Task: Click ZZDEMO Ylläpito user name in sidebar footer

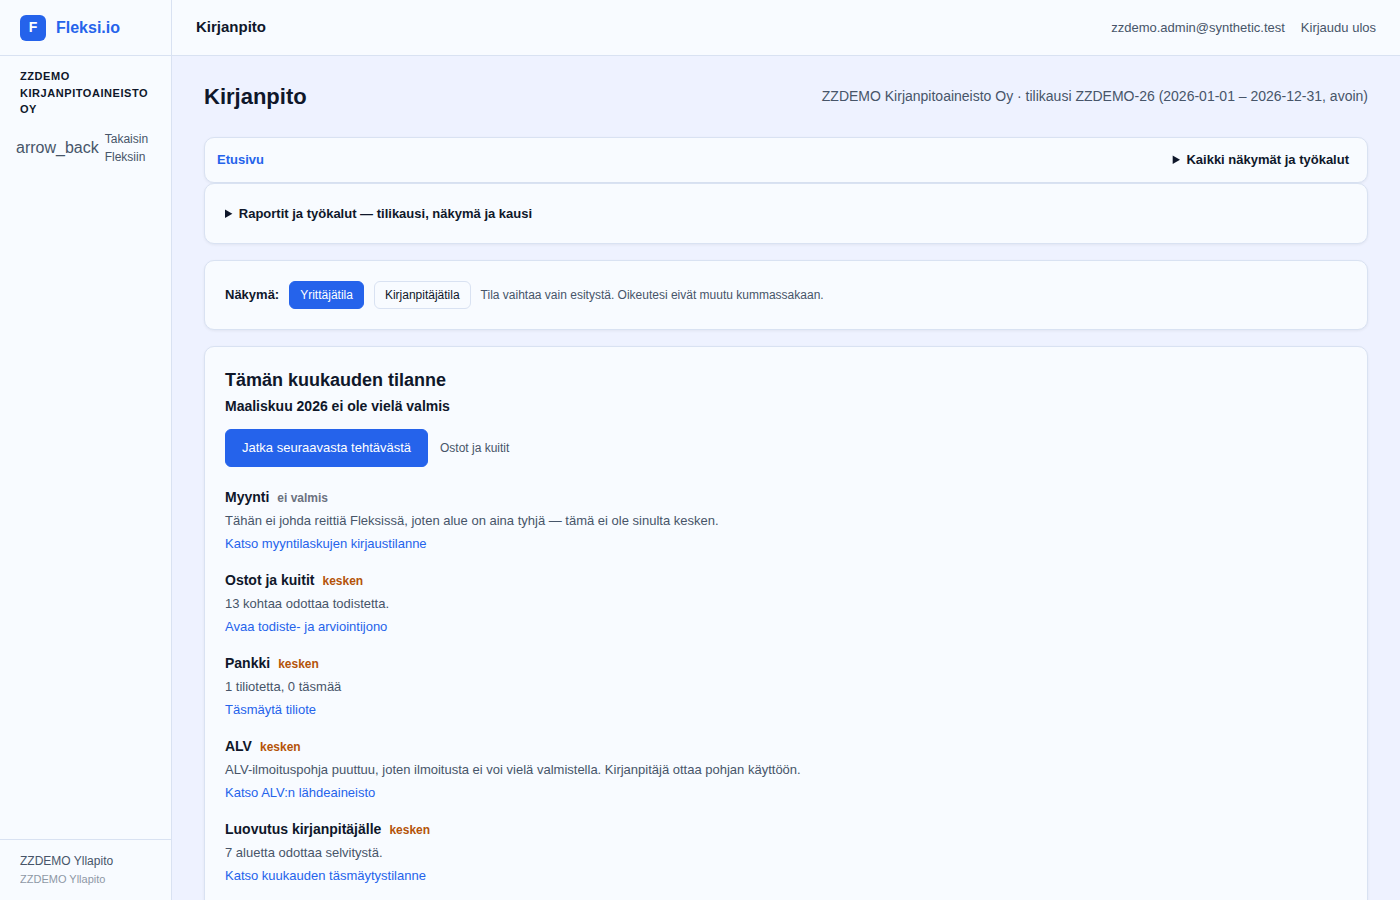Action: 67,861
